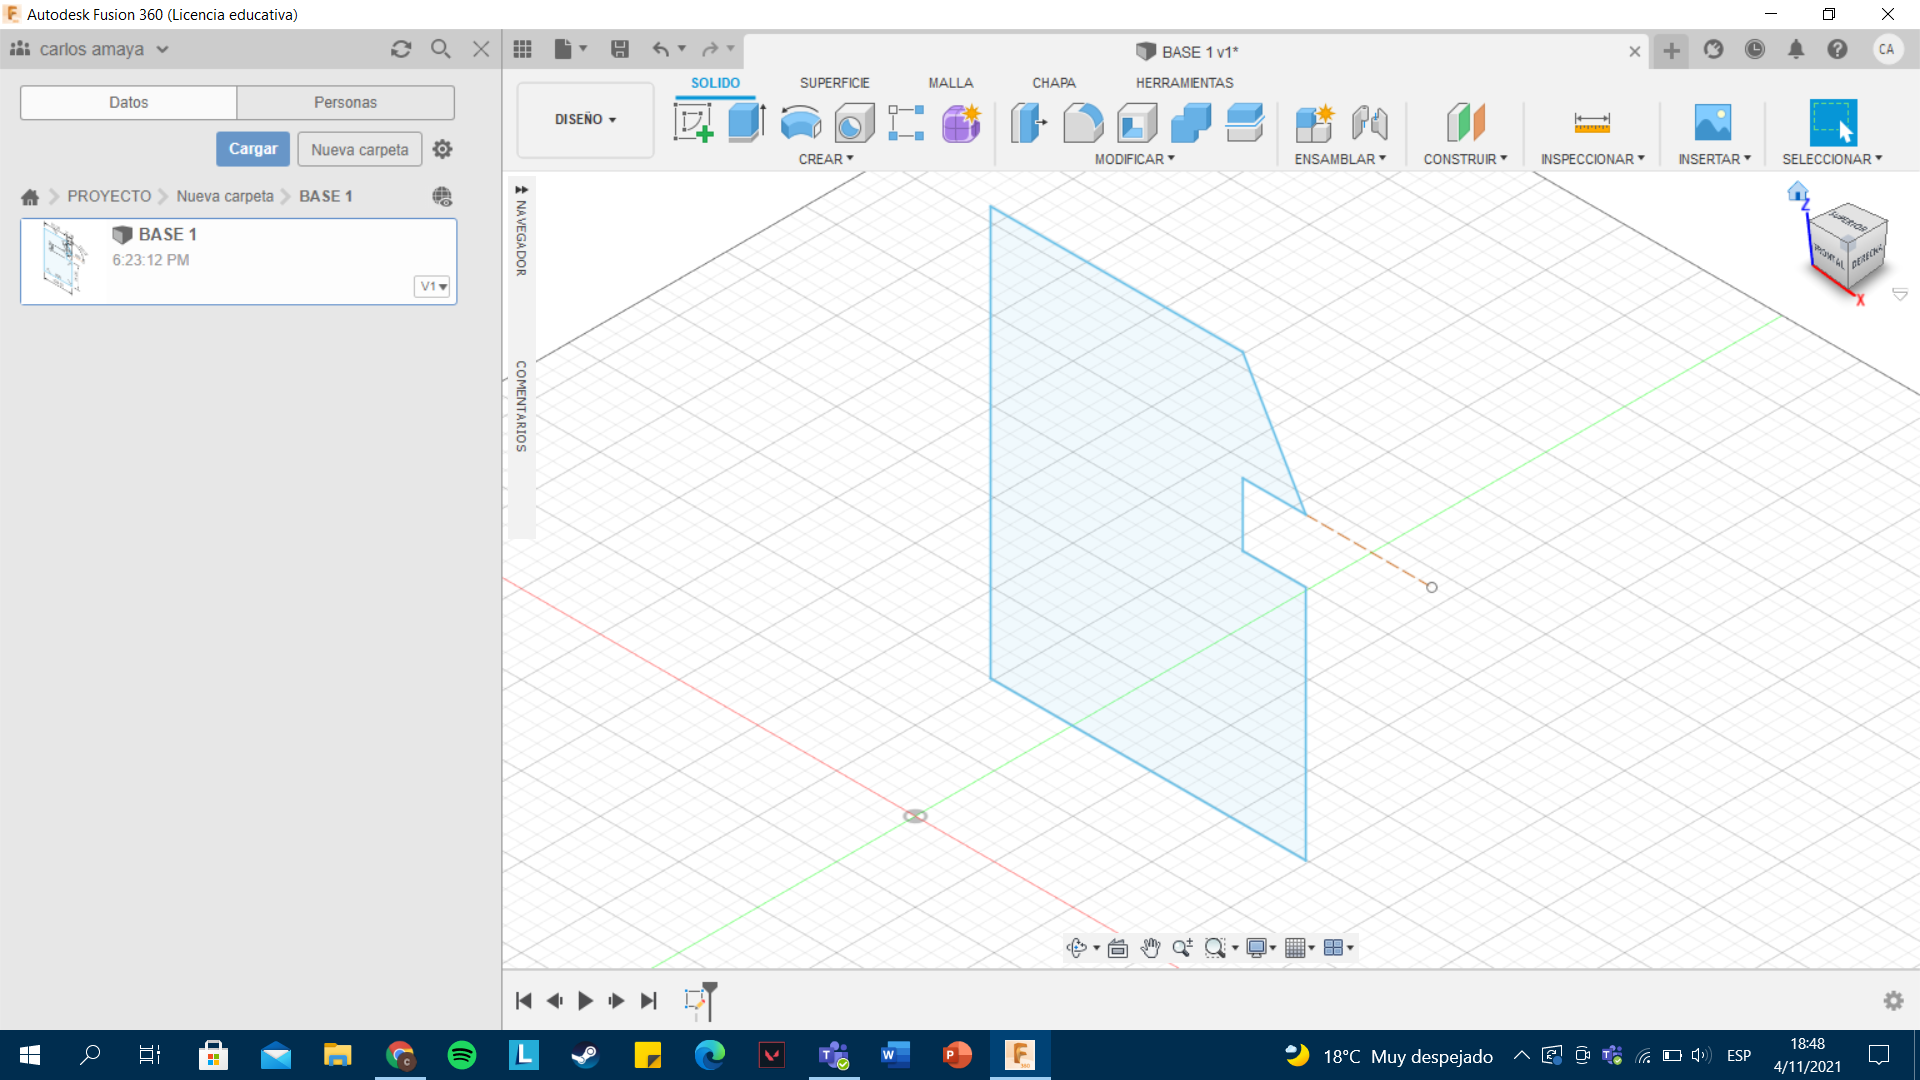
Task: Open the job status clock icon
Action: [1755, 49]
